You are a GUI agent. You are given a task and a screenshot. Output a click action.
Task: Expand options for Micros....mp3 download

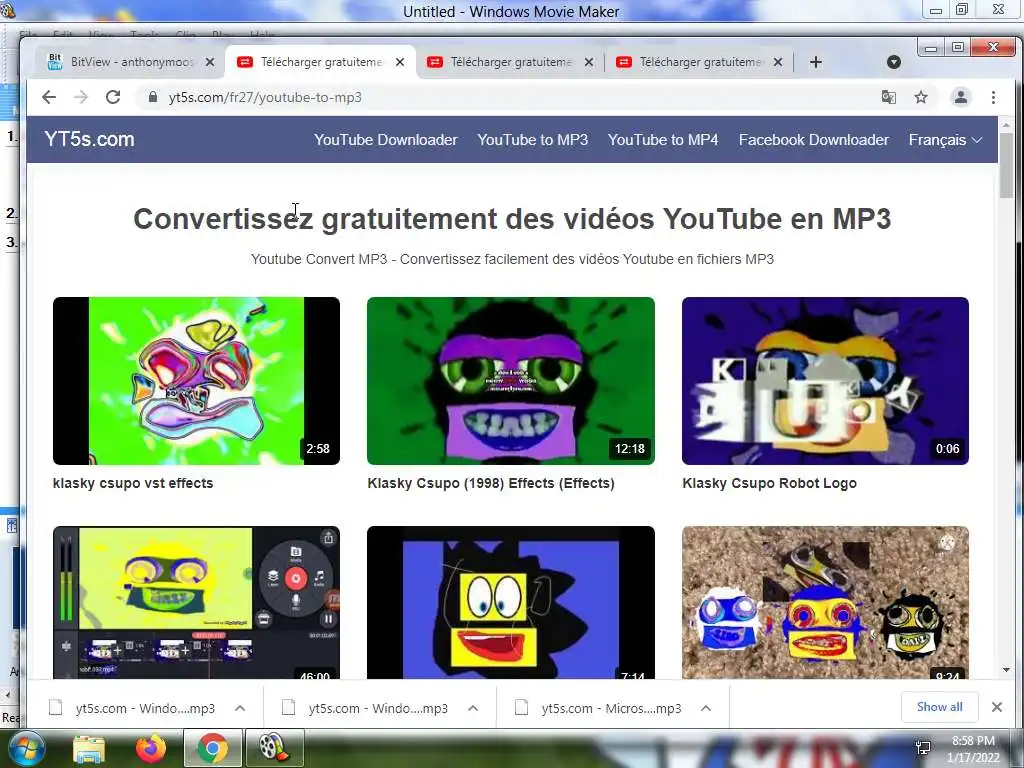click(x=706, y=708)
